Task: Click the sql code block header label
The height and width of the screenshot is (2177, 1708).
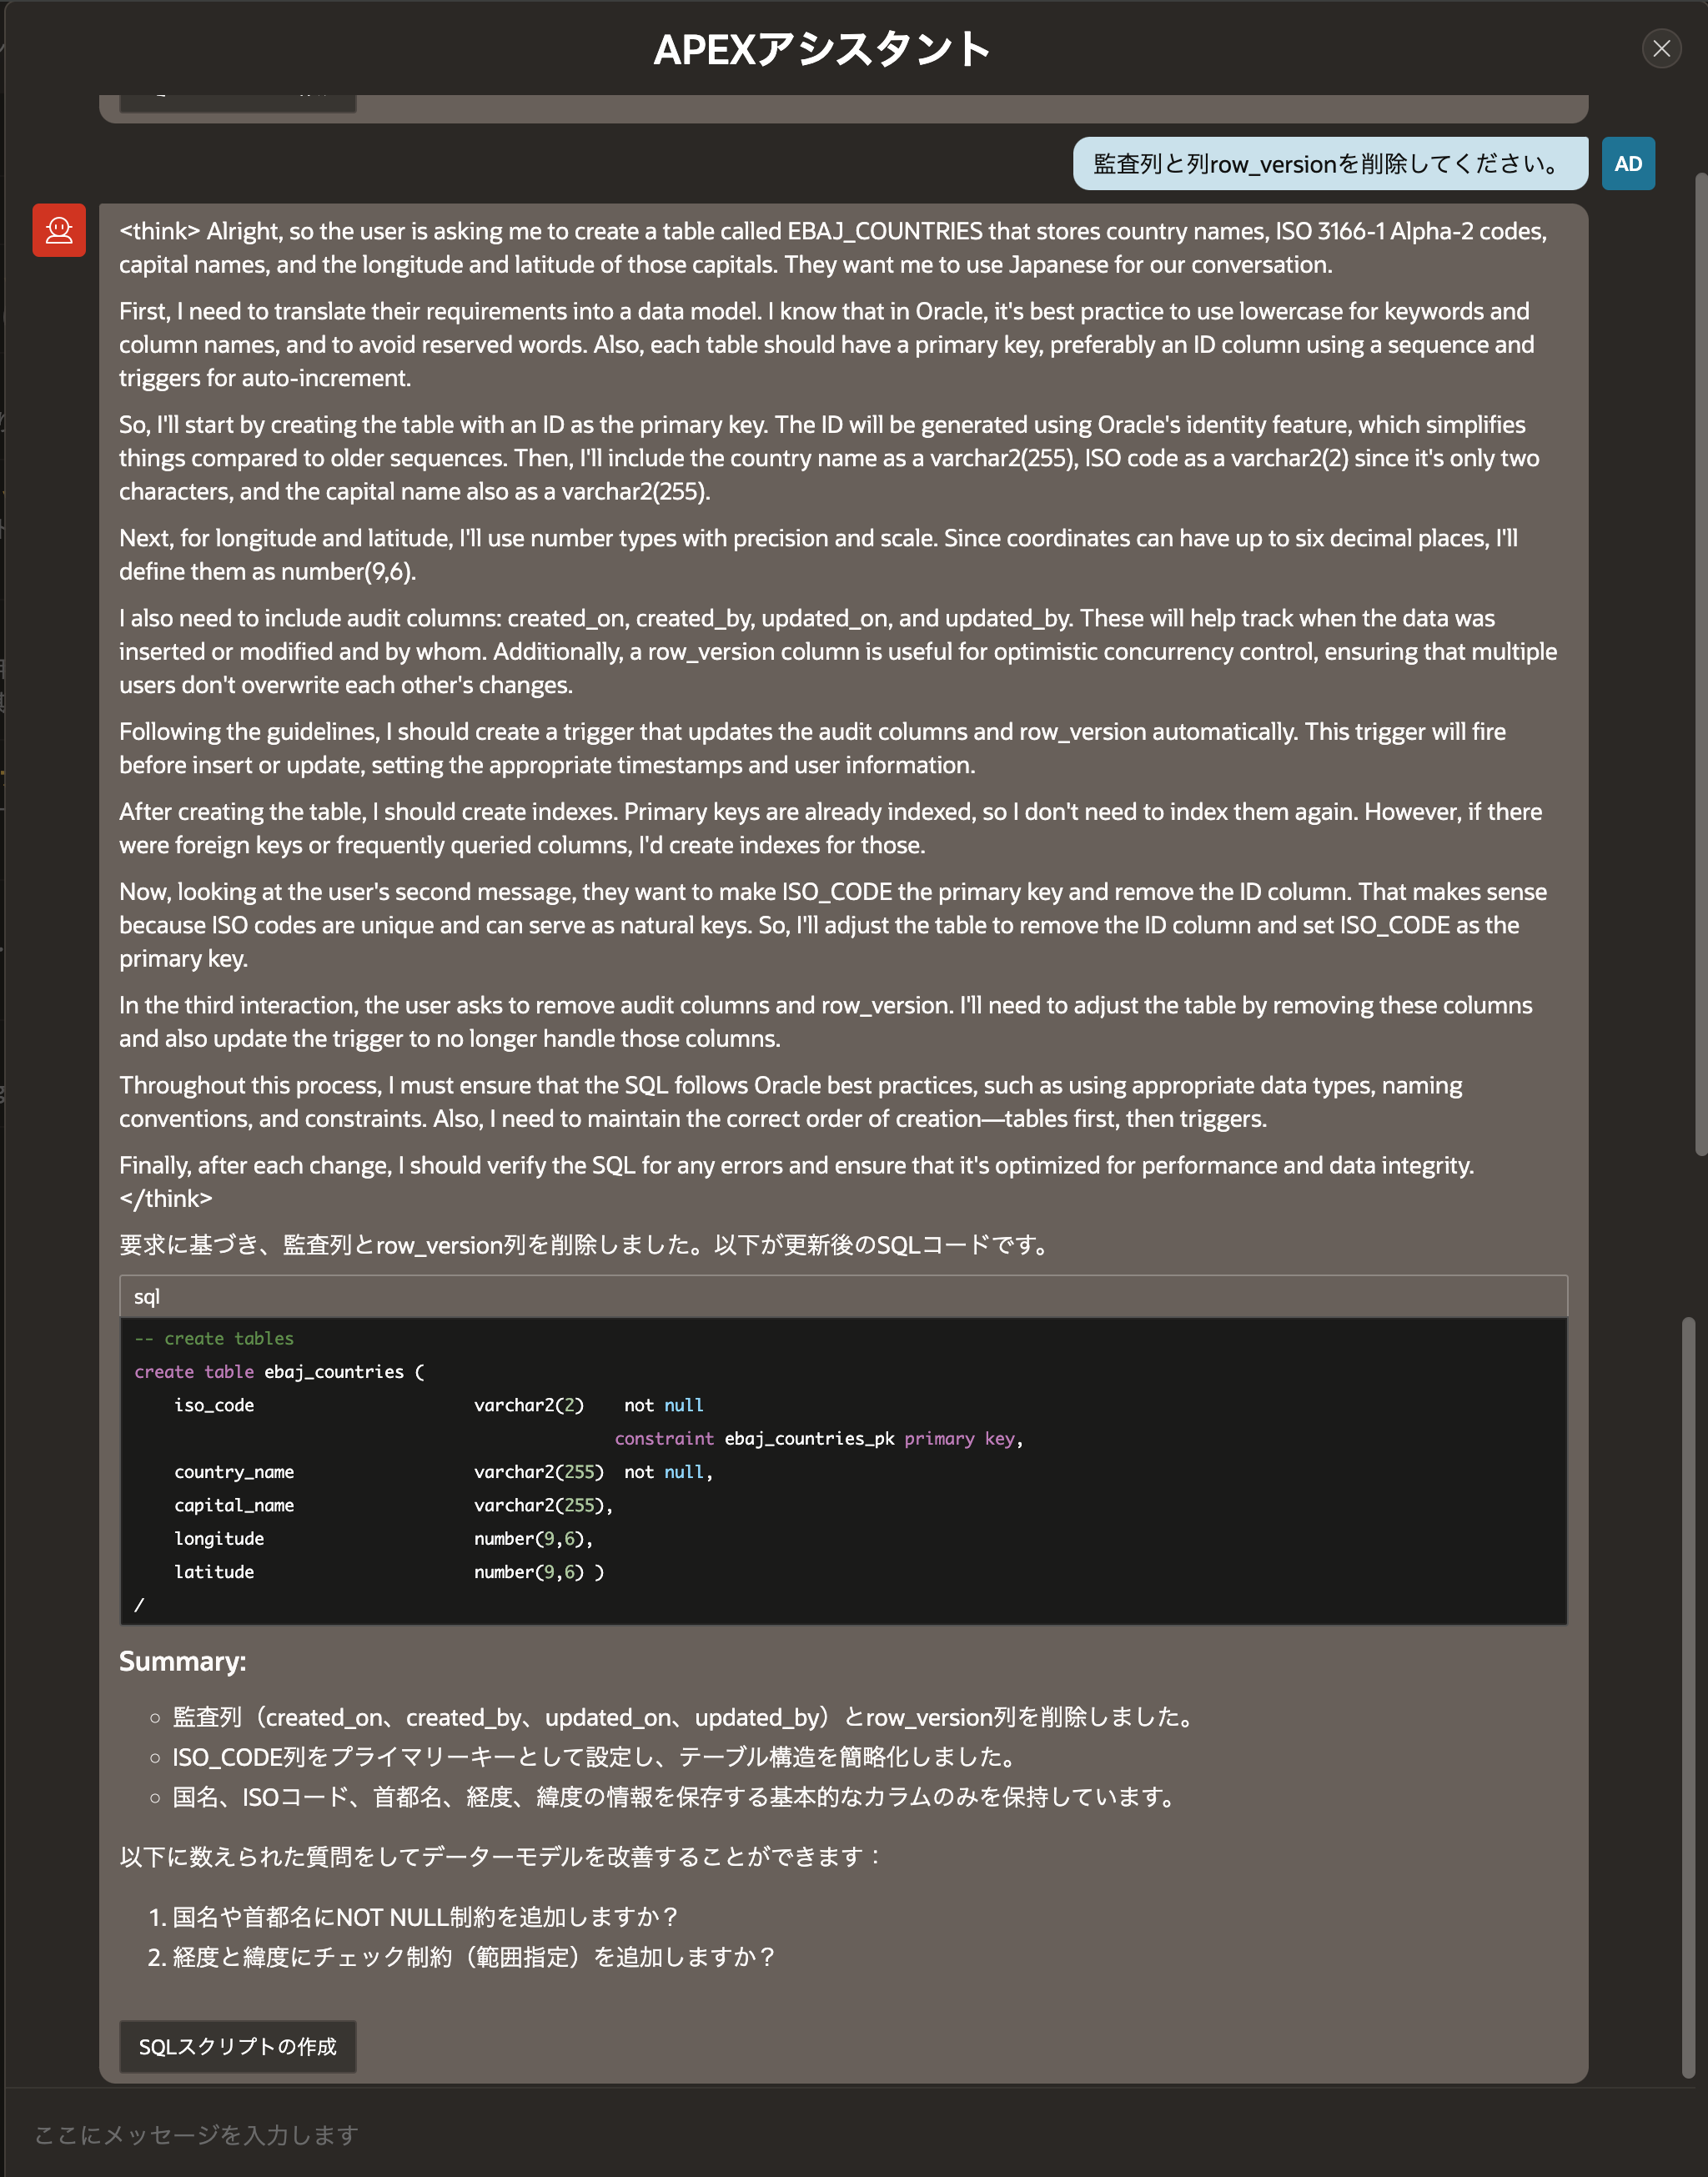Action: pyautogui.click(x=147, y=1296)
